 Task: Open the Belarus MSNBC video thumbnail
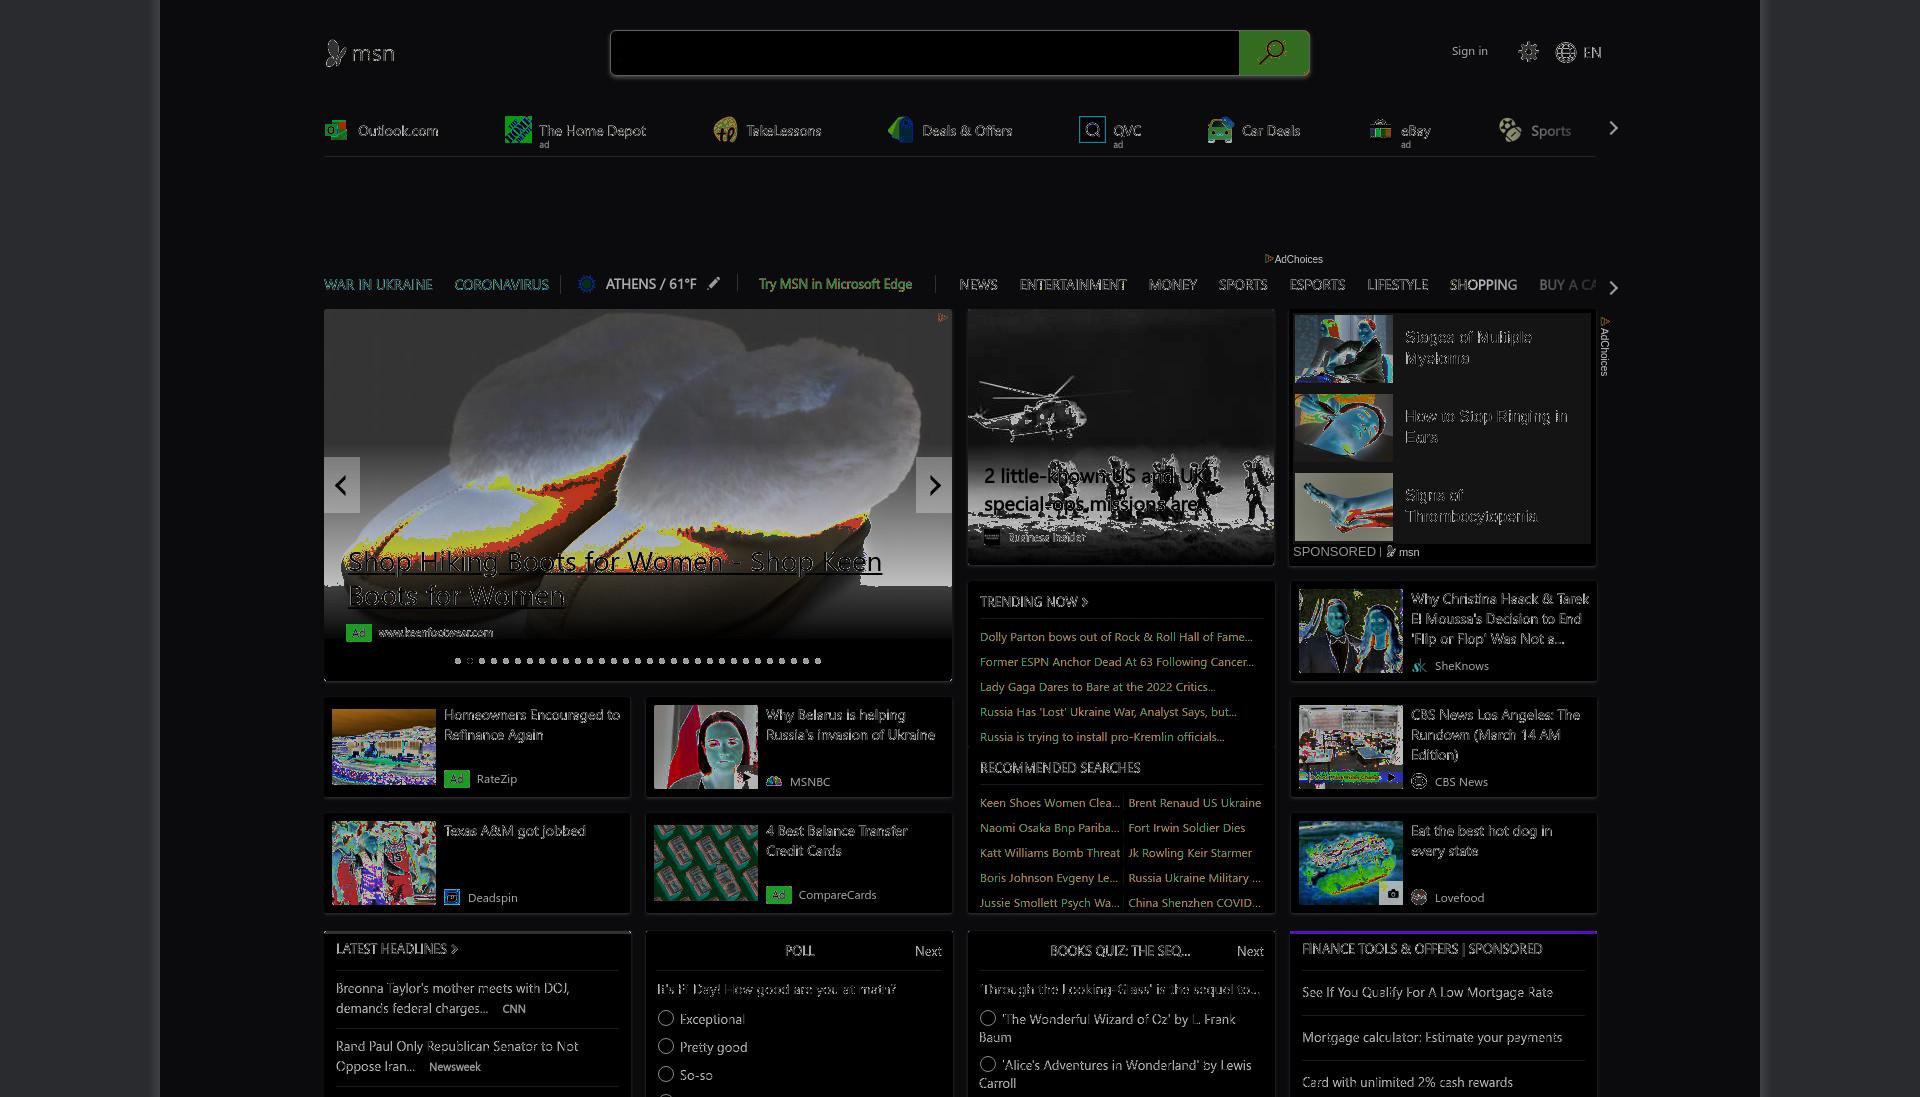[706, 747]
